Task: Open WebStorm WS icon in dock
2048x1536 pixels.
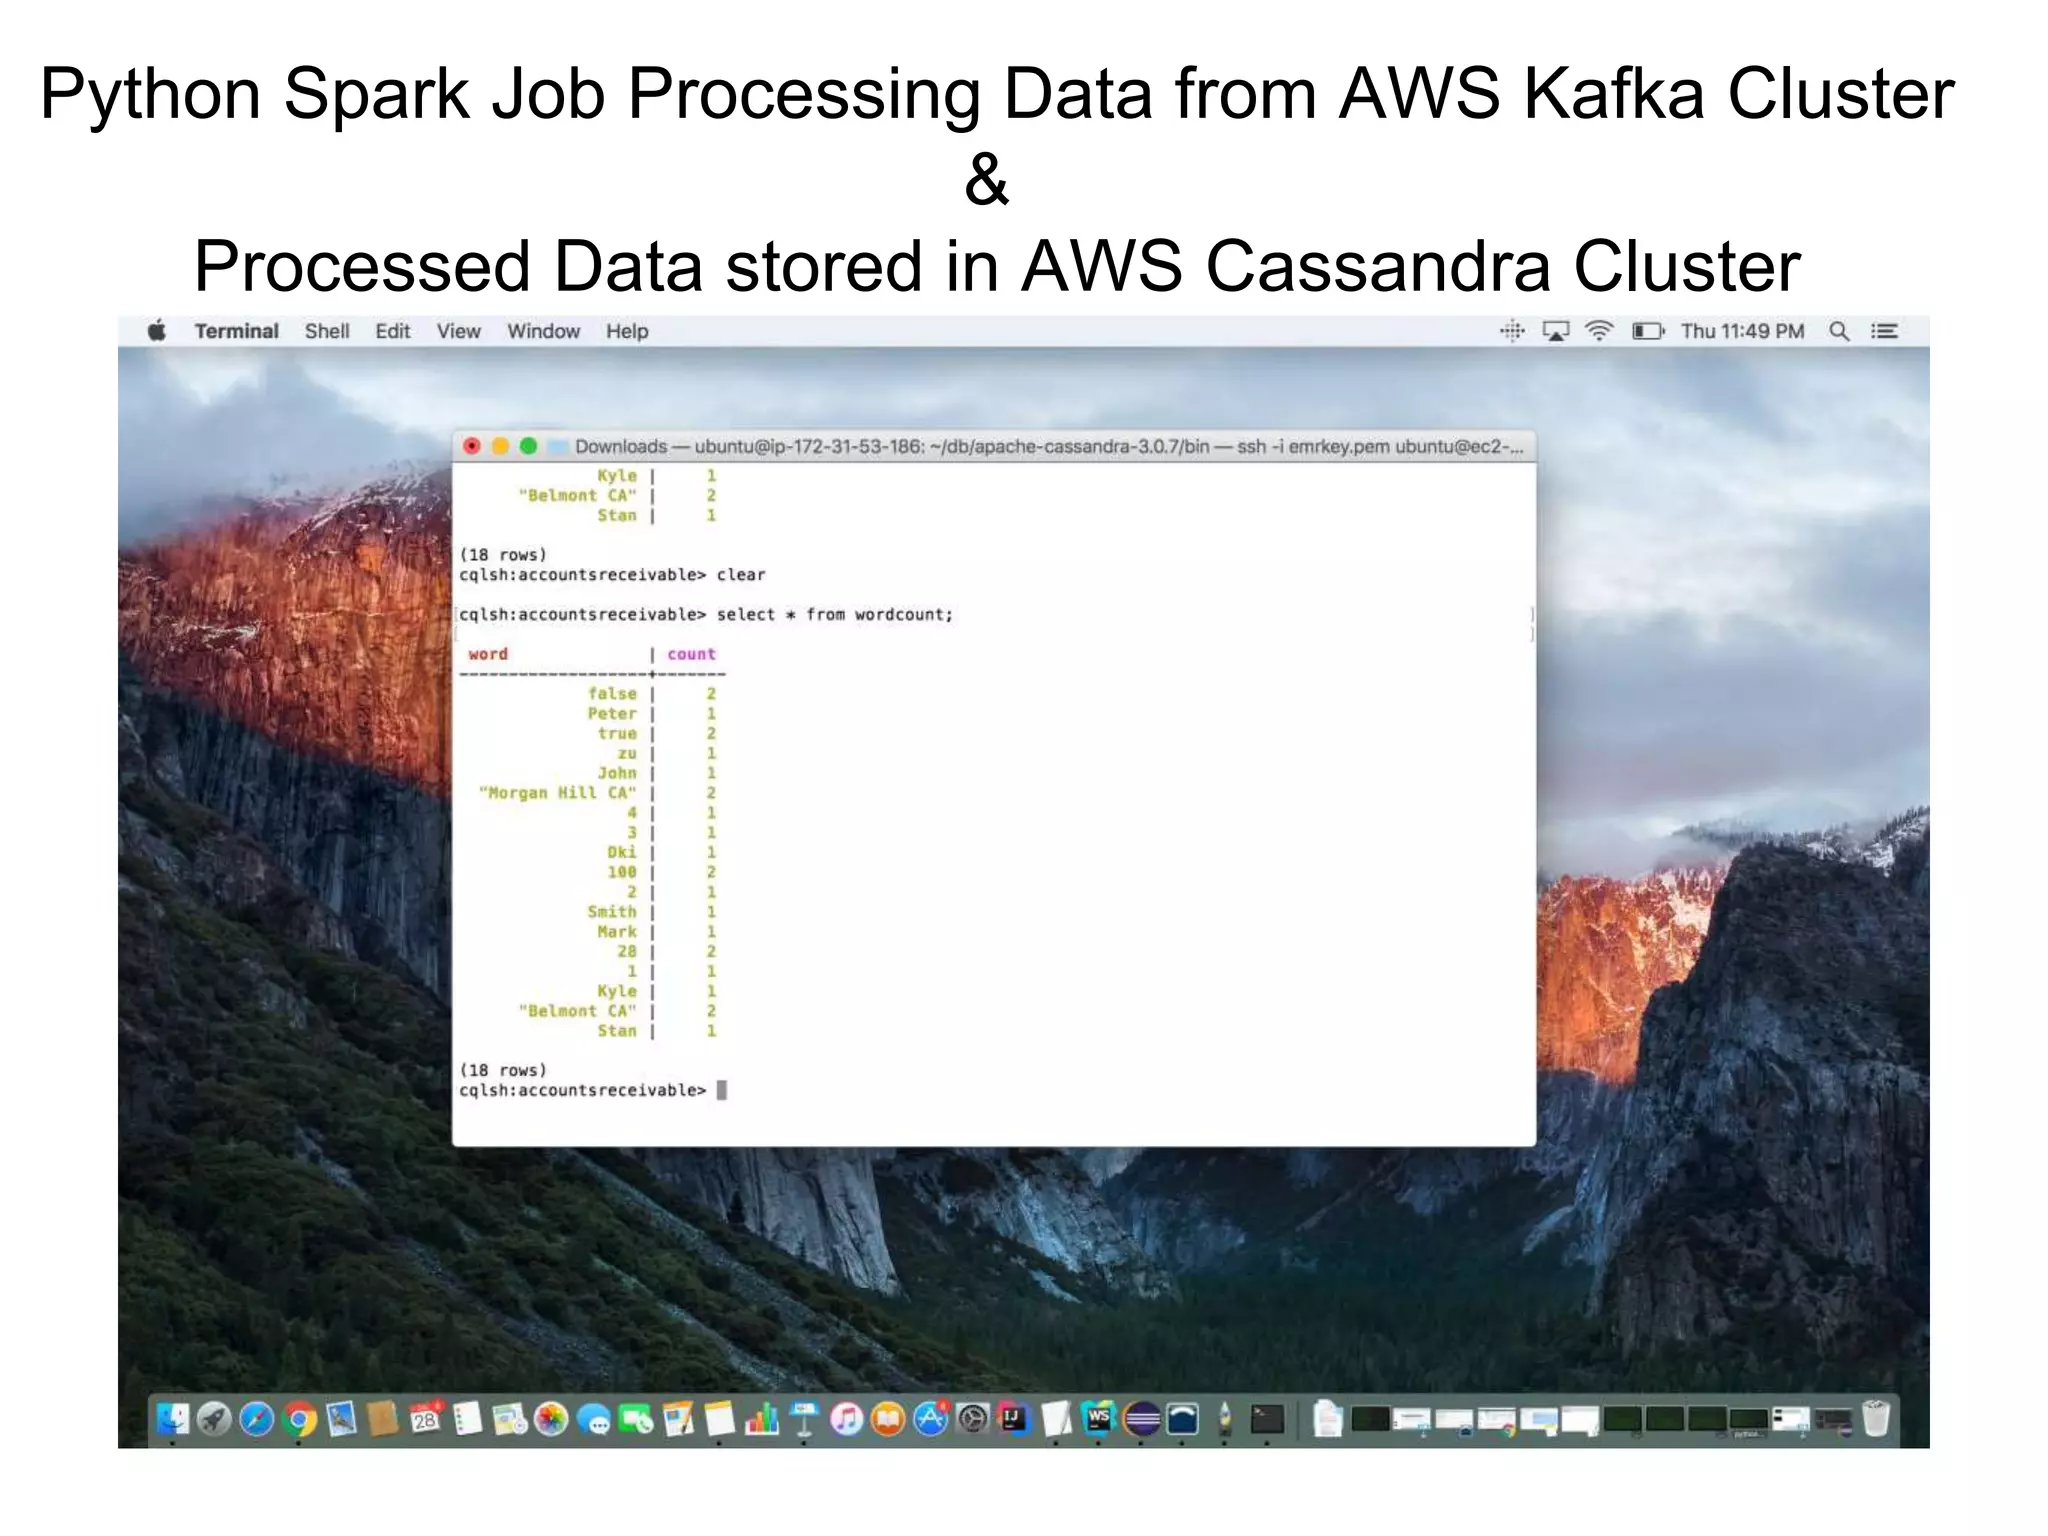Action: click(1099, 1419)
